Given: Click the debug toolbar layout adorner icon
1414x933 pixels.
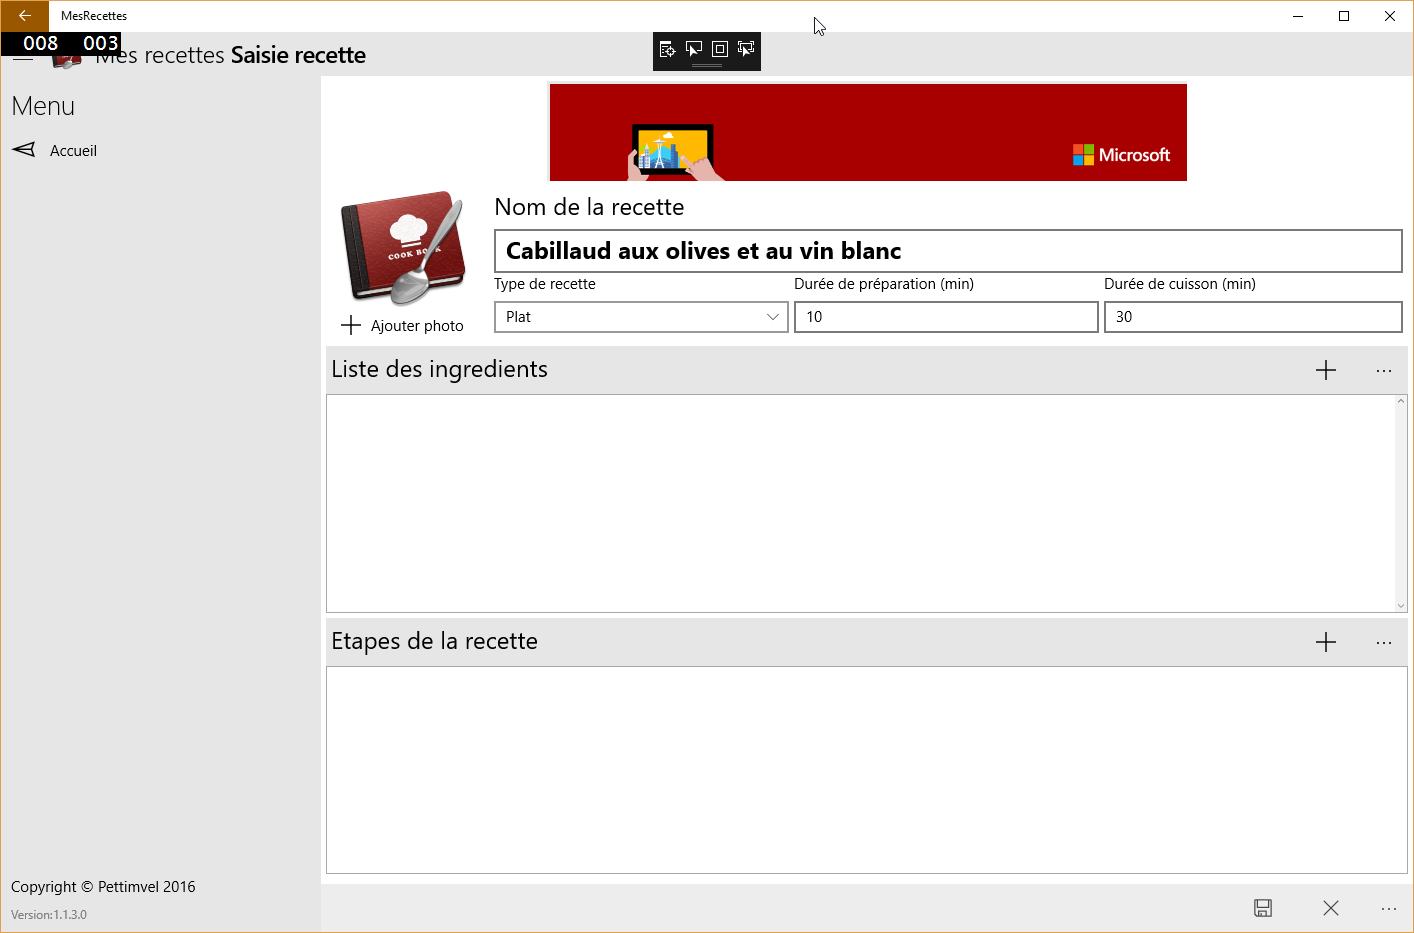Looking at the screenshot, I should click(720, 49).
